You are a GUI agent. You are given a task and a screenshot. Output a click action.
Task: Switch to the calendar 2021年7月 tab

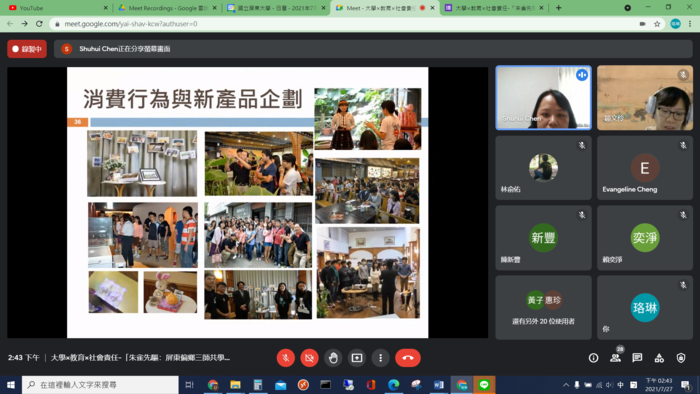(275, 8)
